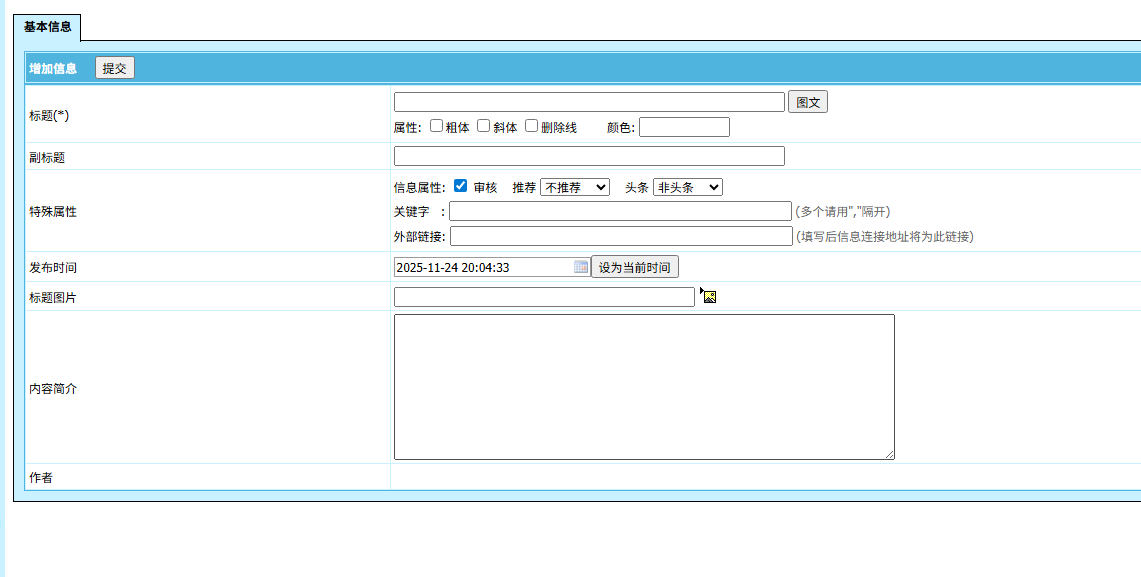1141x577 pixels.
Task: Click the 图文 button next to title
Action: (807, 102)
